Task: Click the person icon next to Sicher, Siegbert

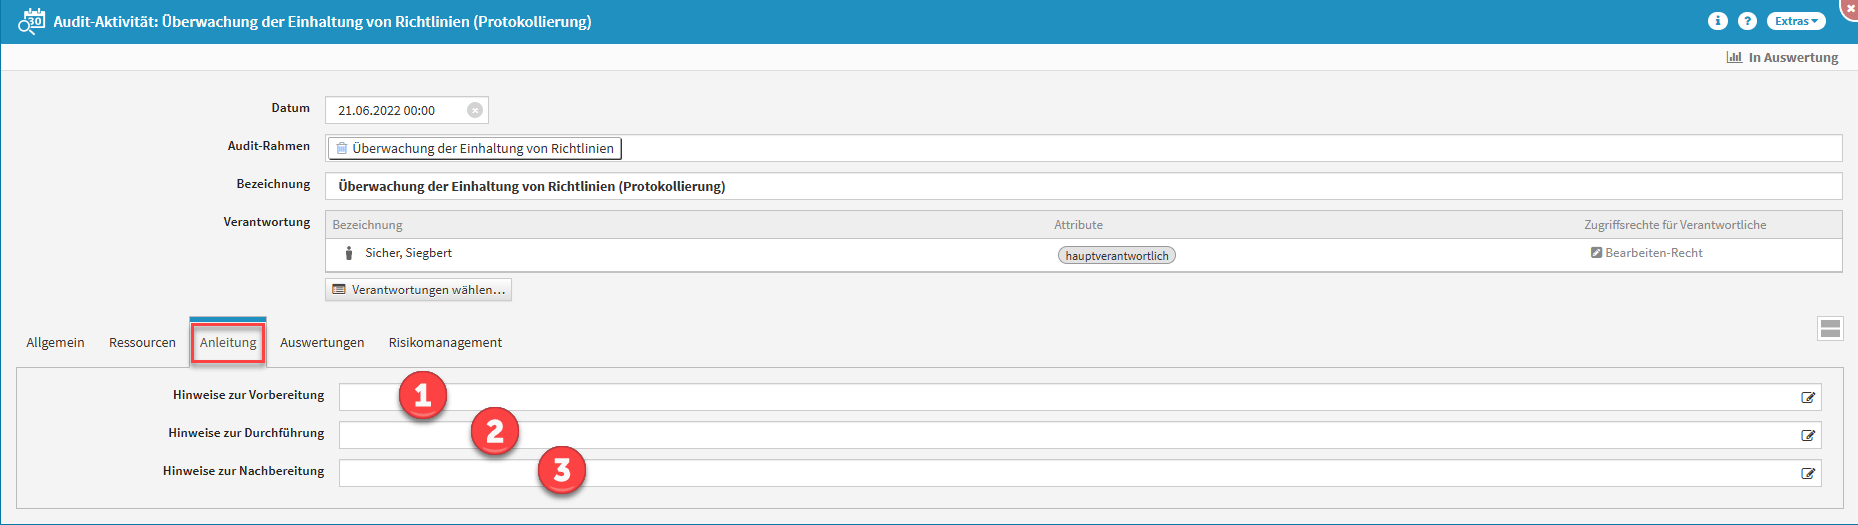Action: pyautogui.click(x=348, y=253)
